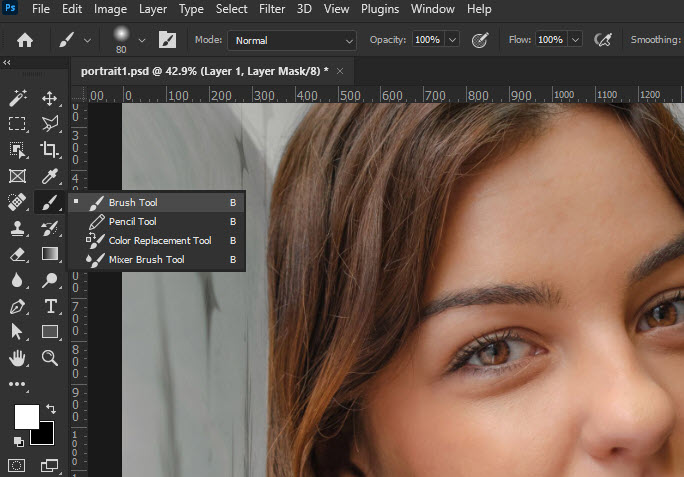This screenshot has width=684, height=477.
Task: Select the Rectangle shape tool
Action: pyautogui.click(x=50, y=332)
